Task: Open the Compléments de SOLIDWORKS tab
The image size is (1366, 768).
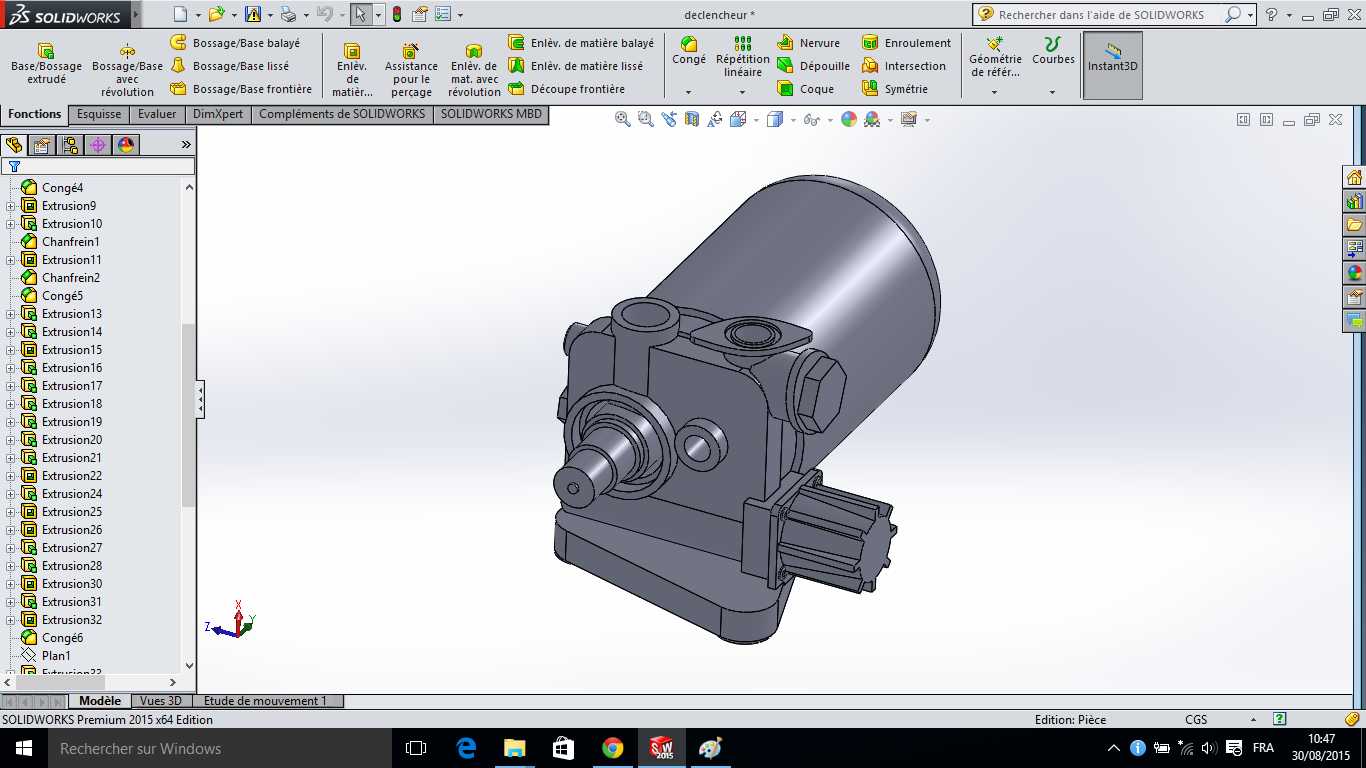Action: click(x=342, y=114)
